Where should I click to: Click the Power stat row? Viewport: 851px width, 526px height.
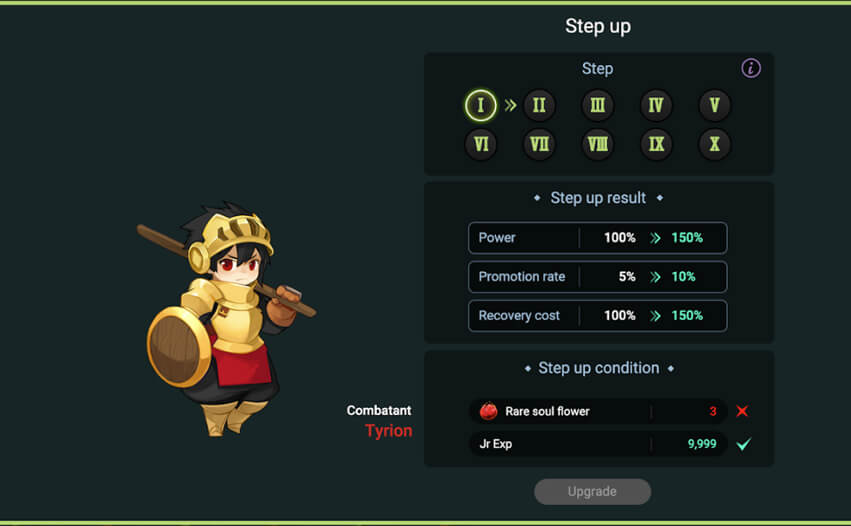tap(598, 238)
